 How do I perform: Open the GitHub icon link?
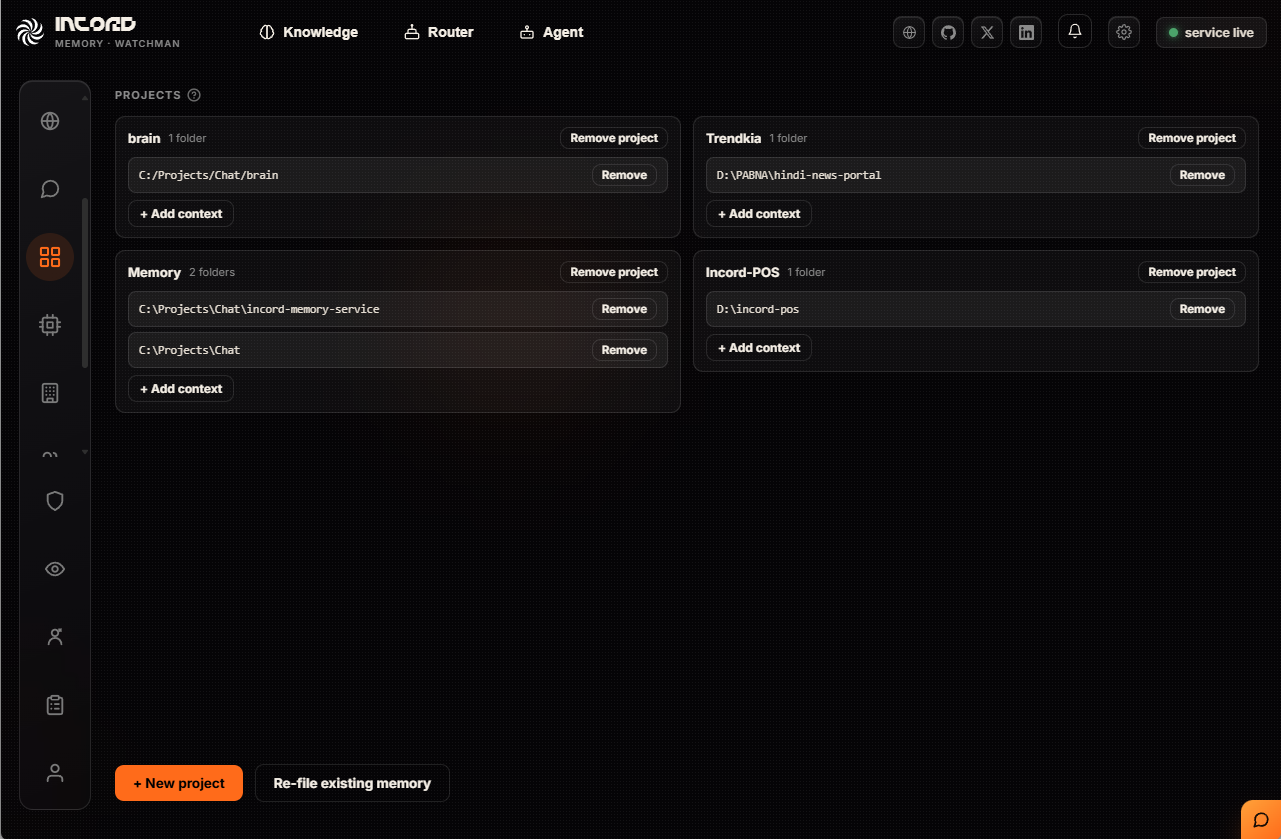tap(948, 32)
